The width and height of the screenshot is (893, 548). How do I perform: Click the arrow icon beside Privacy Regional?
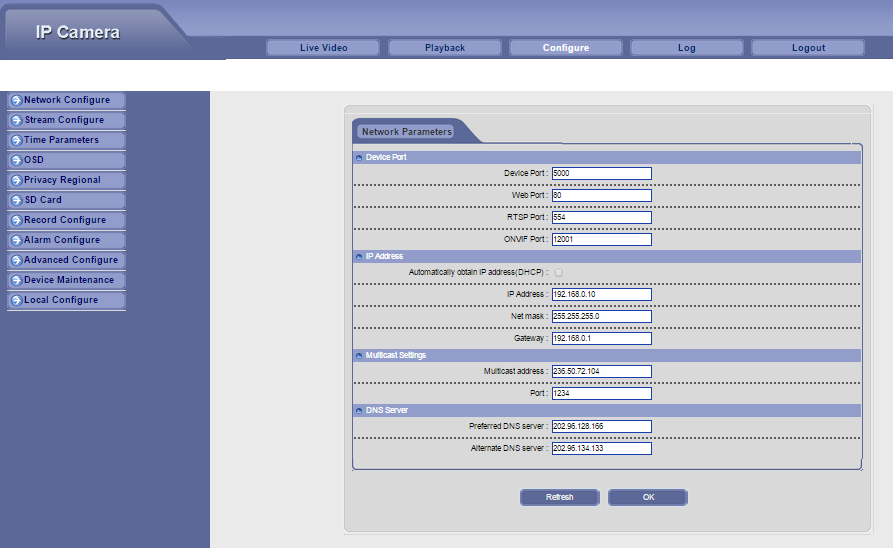coord(17,181)
